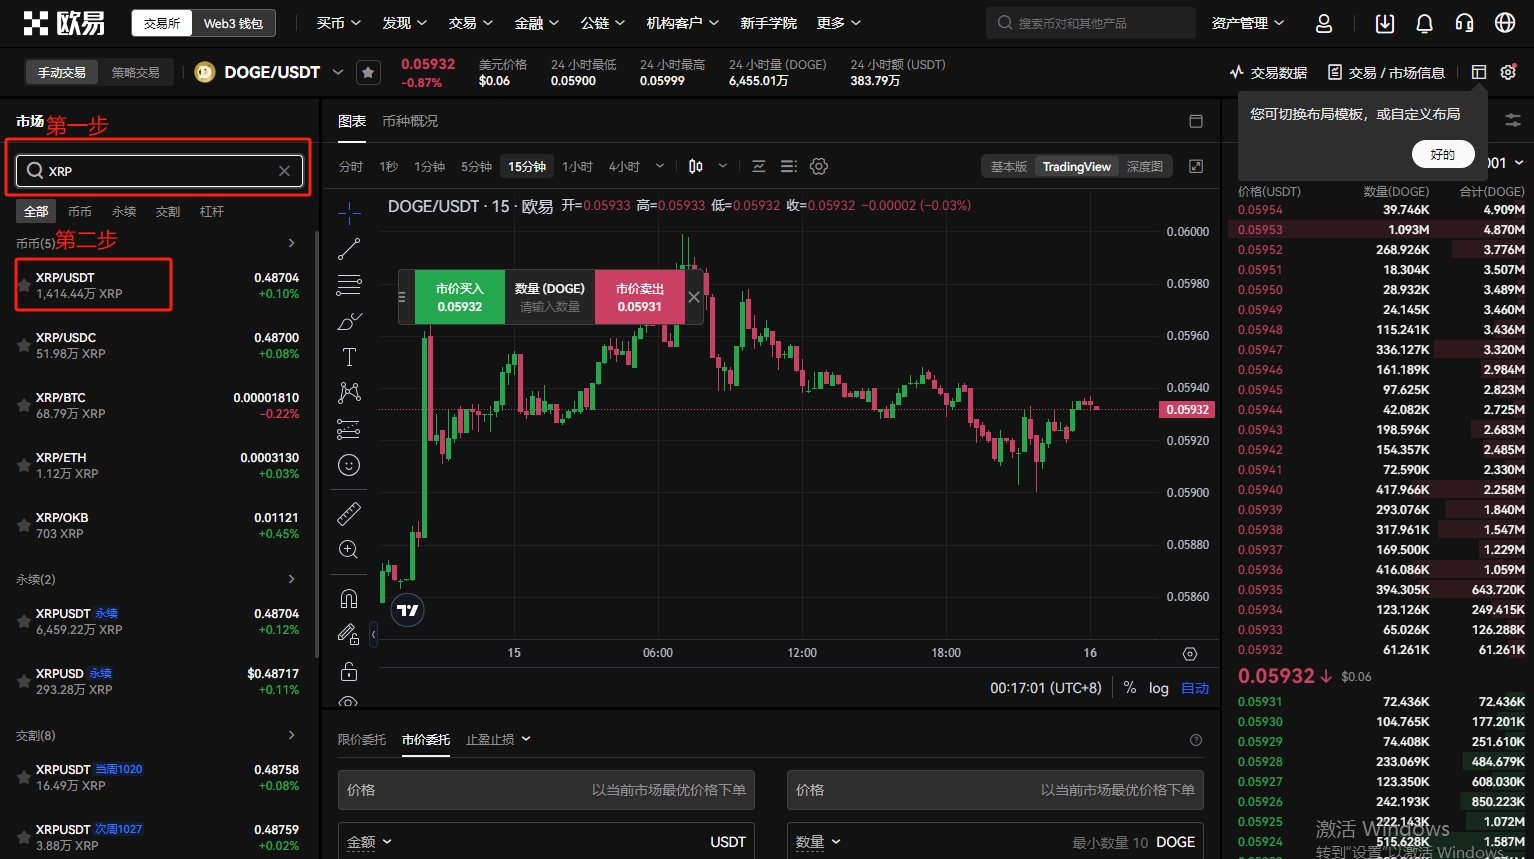Expand 交割(8) section arrow
The image size is (1534, 859).
point(291,735)
